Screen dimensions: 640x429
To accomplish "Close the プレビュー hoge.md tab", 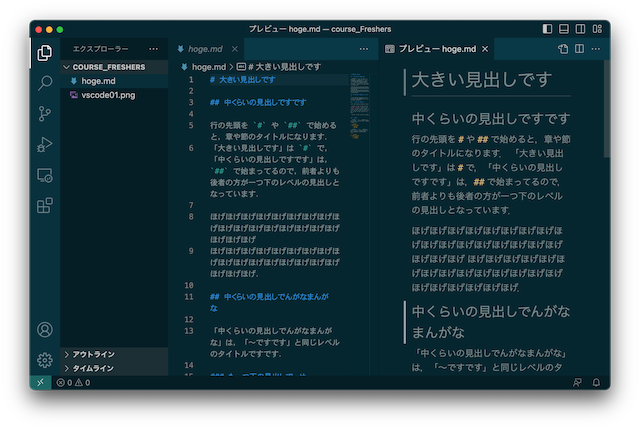I will [485, 49].
